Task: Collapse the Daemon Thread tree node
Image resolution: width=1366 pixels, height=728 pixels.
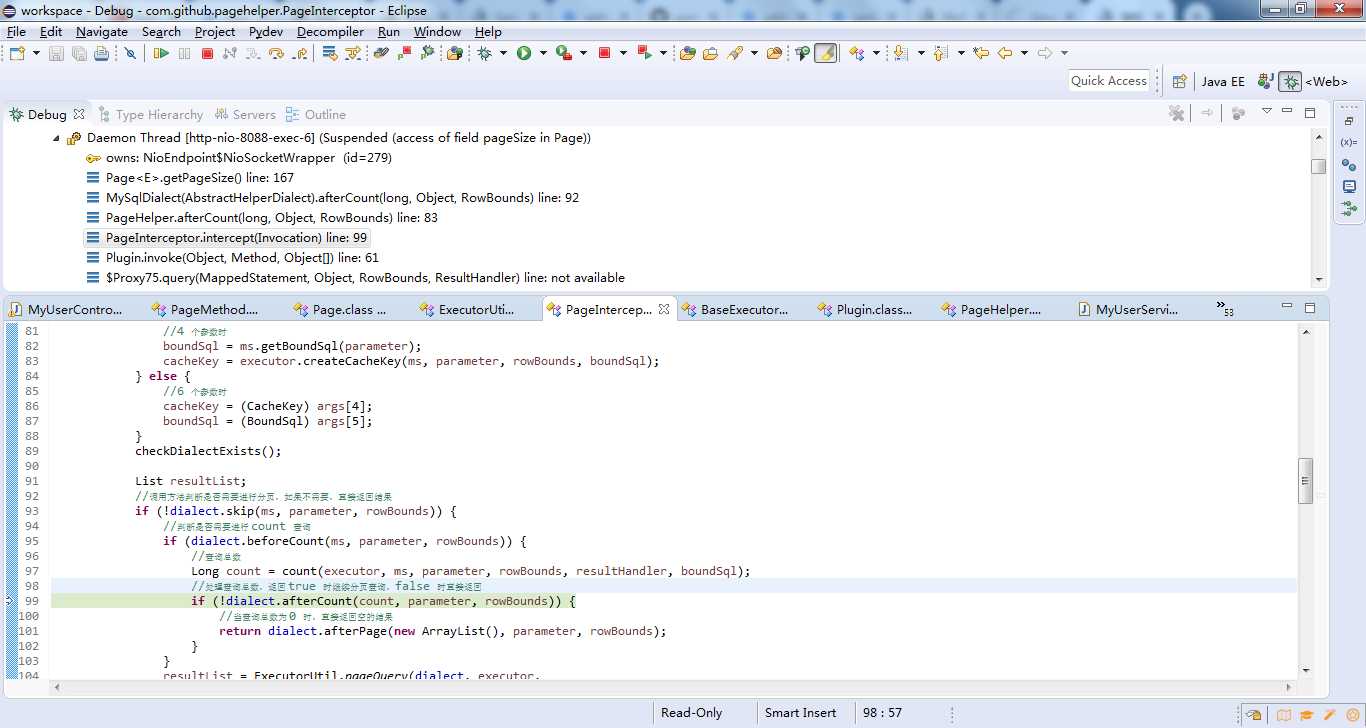Action: [x=56, y=138]
